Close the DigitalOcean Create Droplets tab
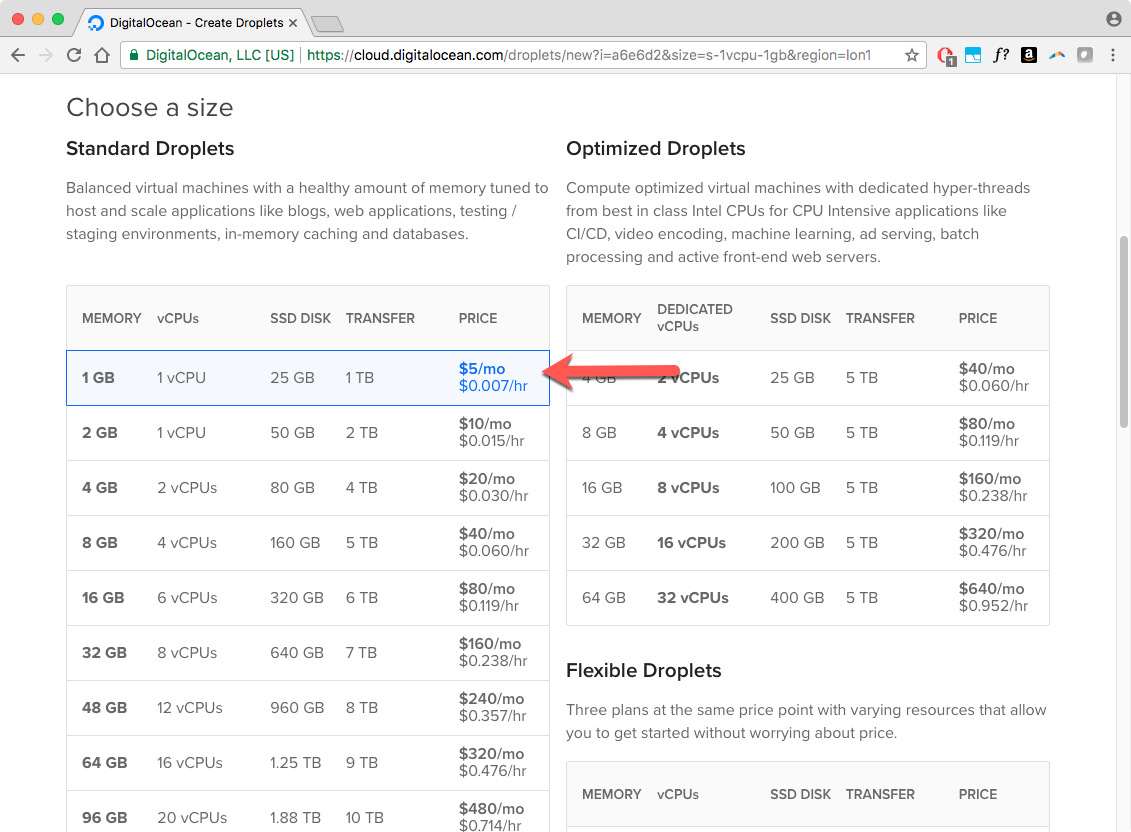The width and height of the screenshot is (1131, 832). click(x=293, y=23)
